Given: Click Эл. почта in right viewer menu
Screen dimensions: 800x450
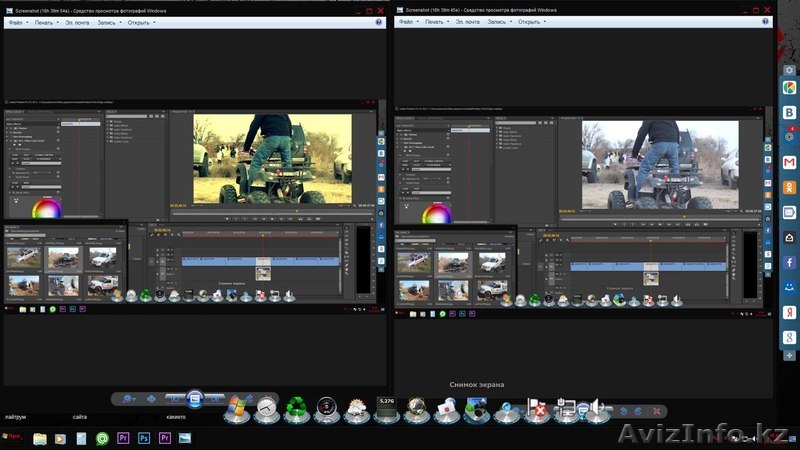Looking at the screenshot, I should 465,21.
